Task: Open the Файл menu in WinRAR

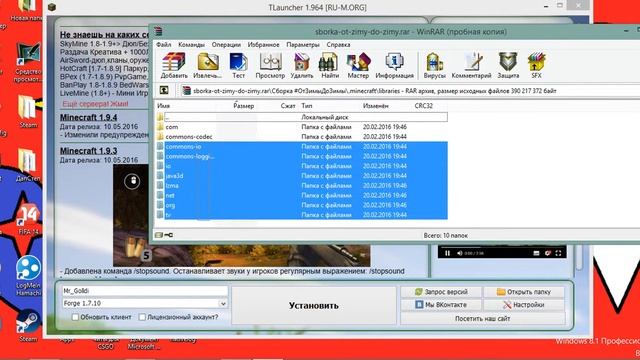Action: 164,44
